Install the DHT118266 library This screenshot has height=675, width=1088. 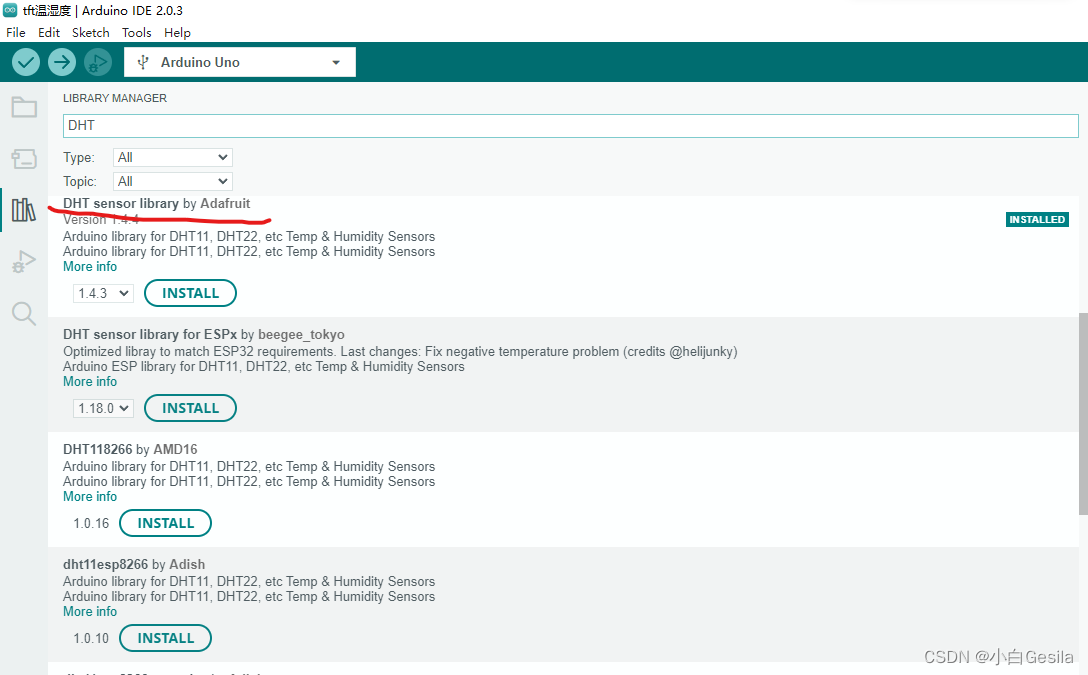(x=165, y=523)
